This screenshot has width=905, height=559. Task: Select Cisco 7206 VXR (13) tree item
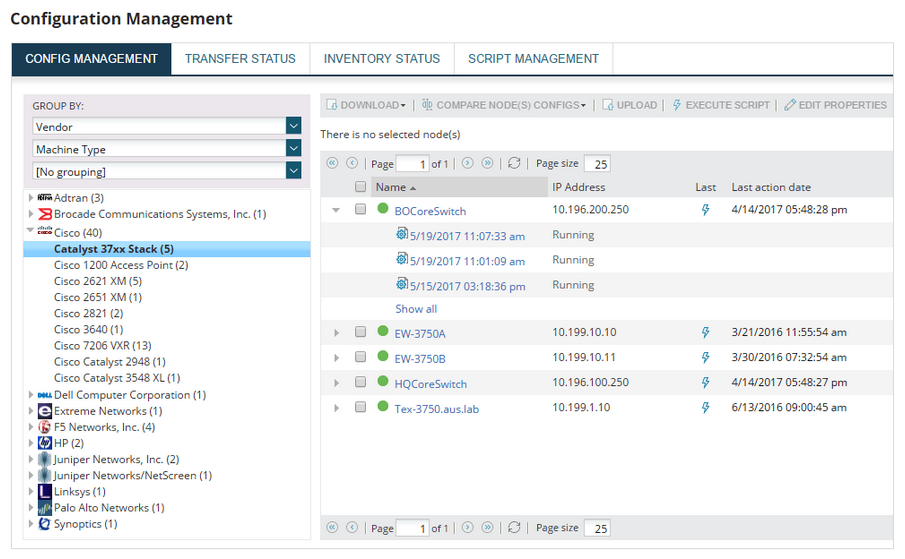point(103,346)
